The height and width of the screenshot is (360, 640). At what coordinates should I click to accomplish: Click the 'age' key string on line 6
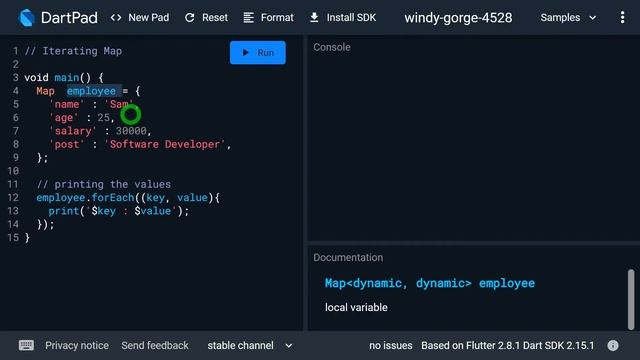click(x=63, y=118)
